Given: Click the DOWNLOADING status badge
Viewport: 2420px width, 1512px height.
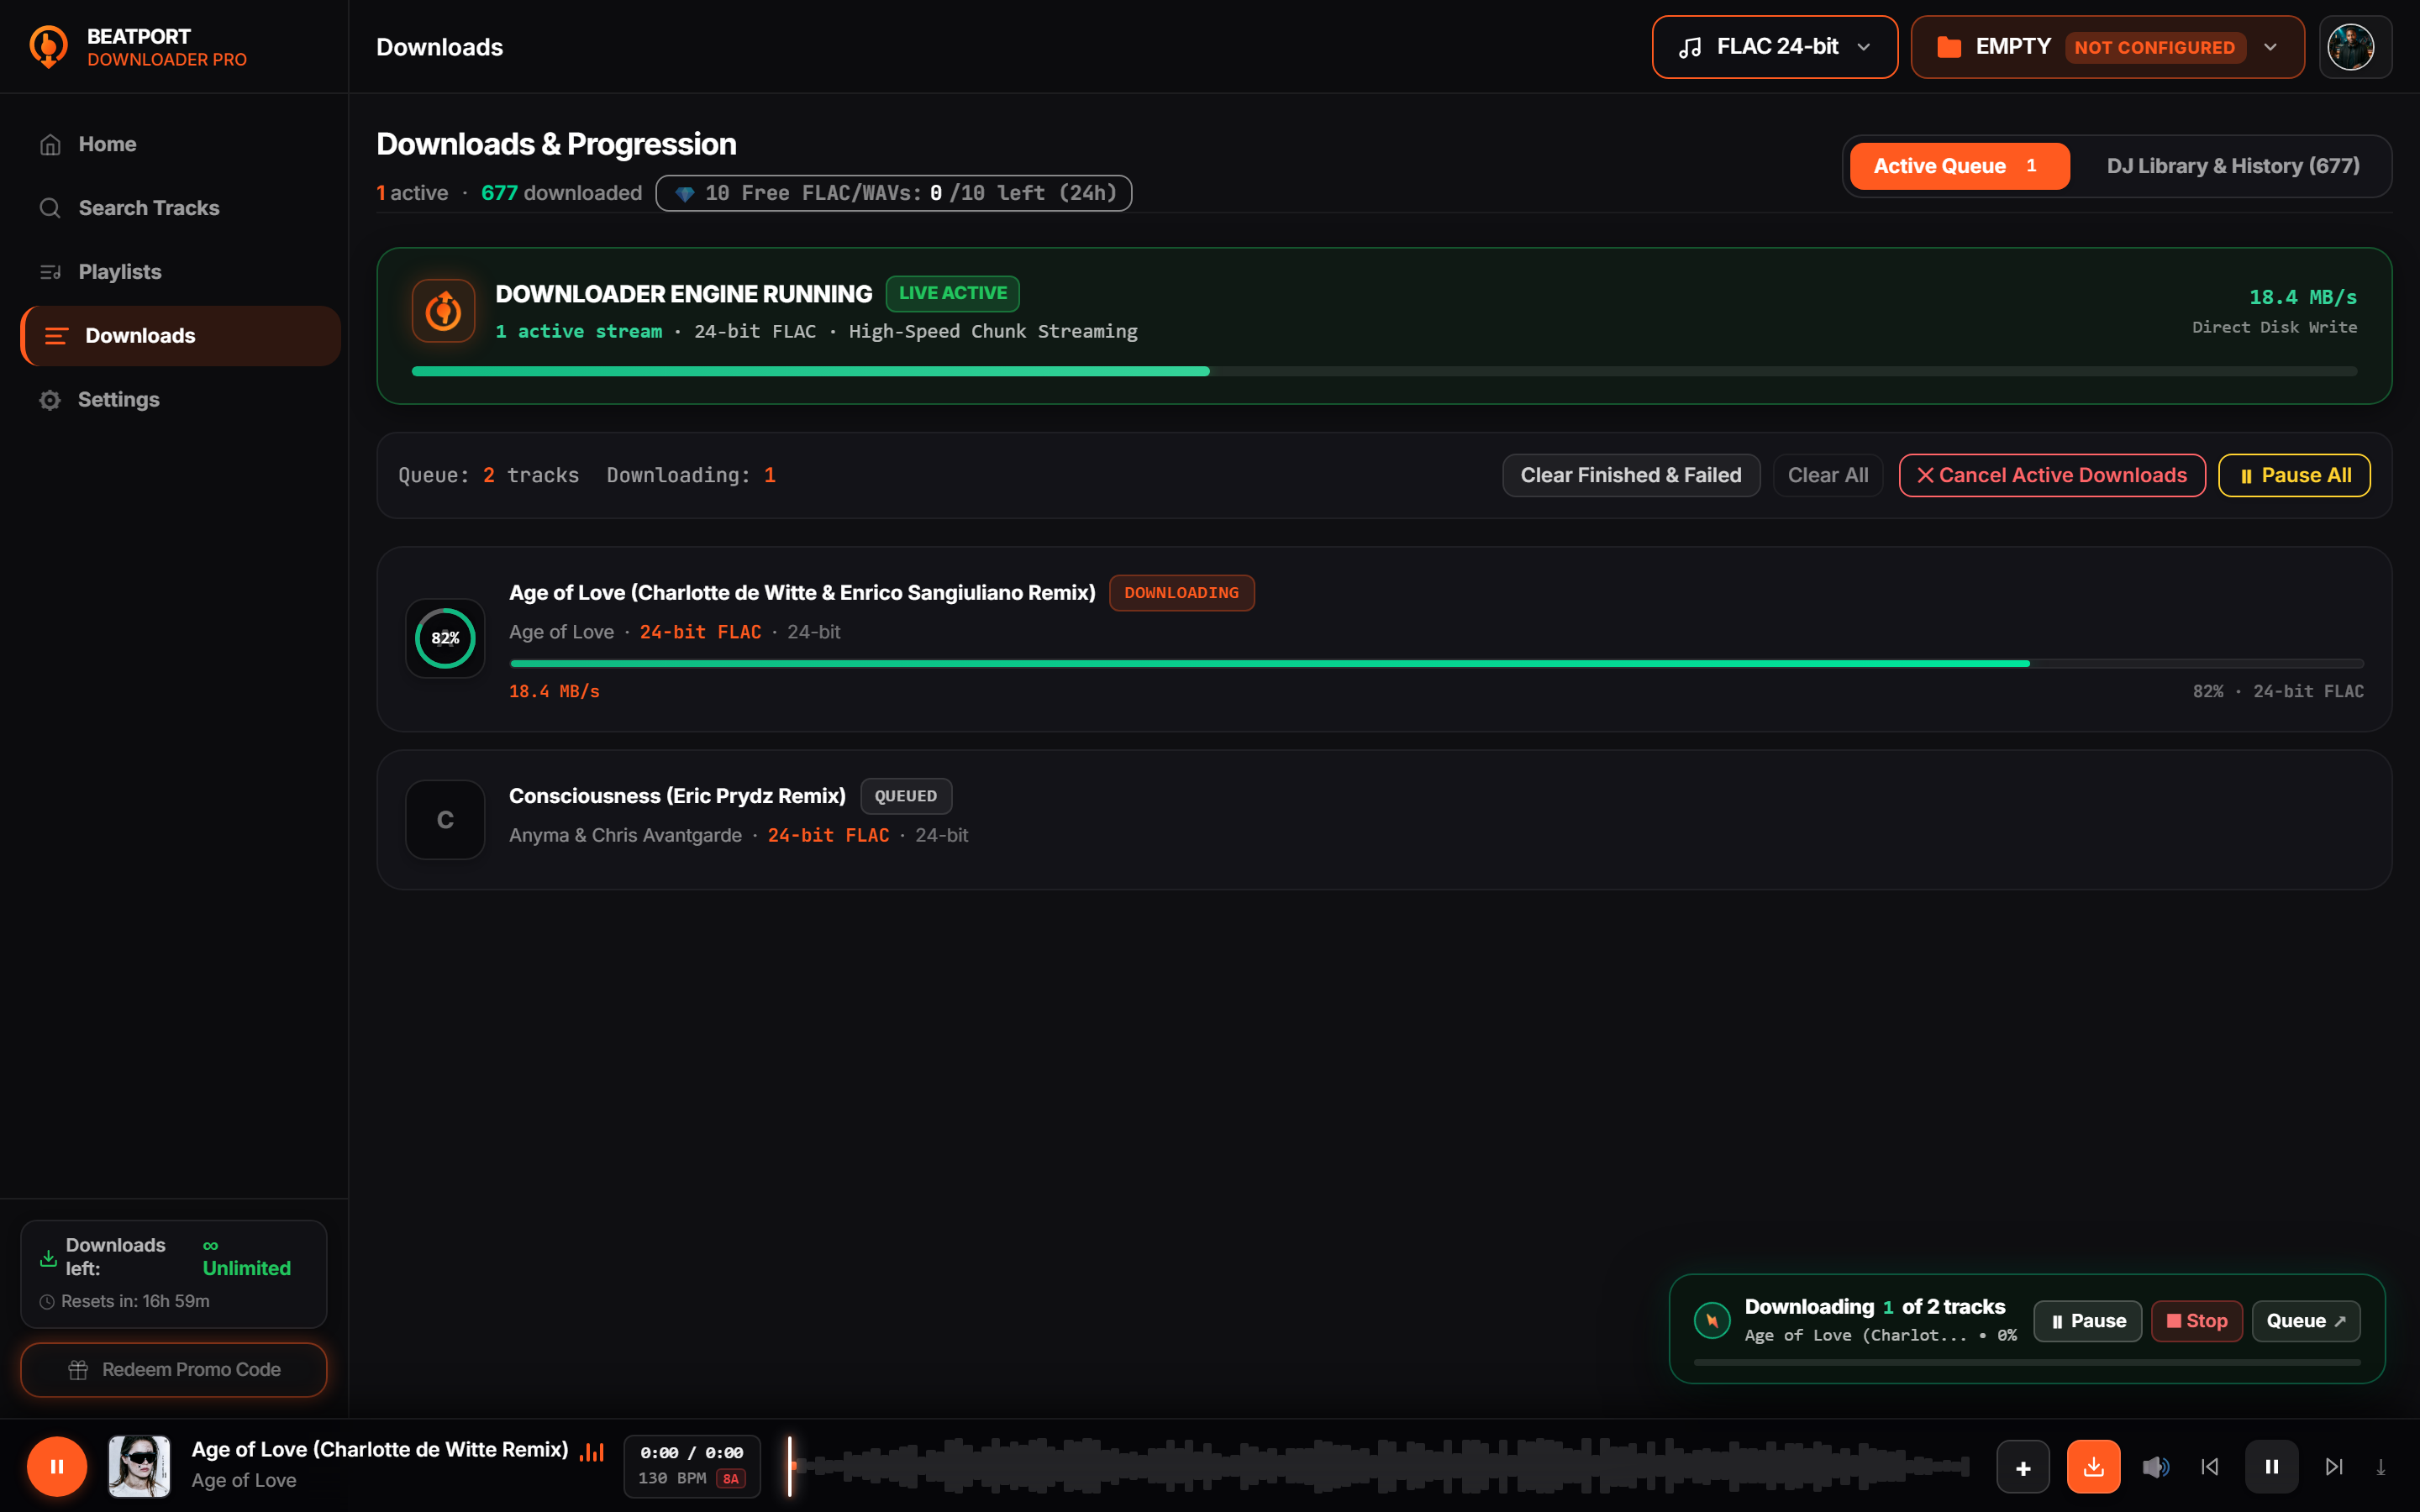Looking at the screenshot, I should click(1181, 593).
